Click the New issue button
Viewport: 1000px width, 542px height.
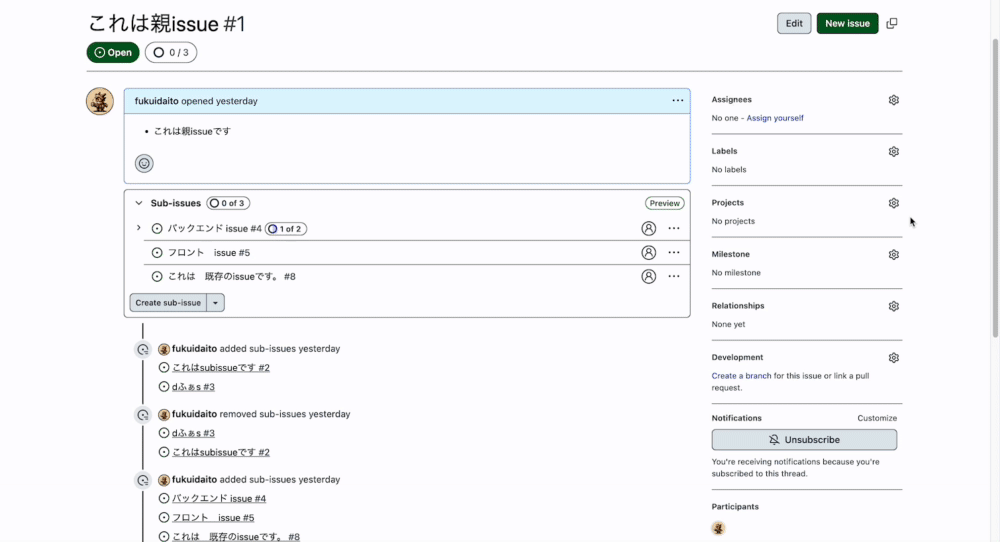pyautogui.click(x=848, y=24)
